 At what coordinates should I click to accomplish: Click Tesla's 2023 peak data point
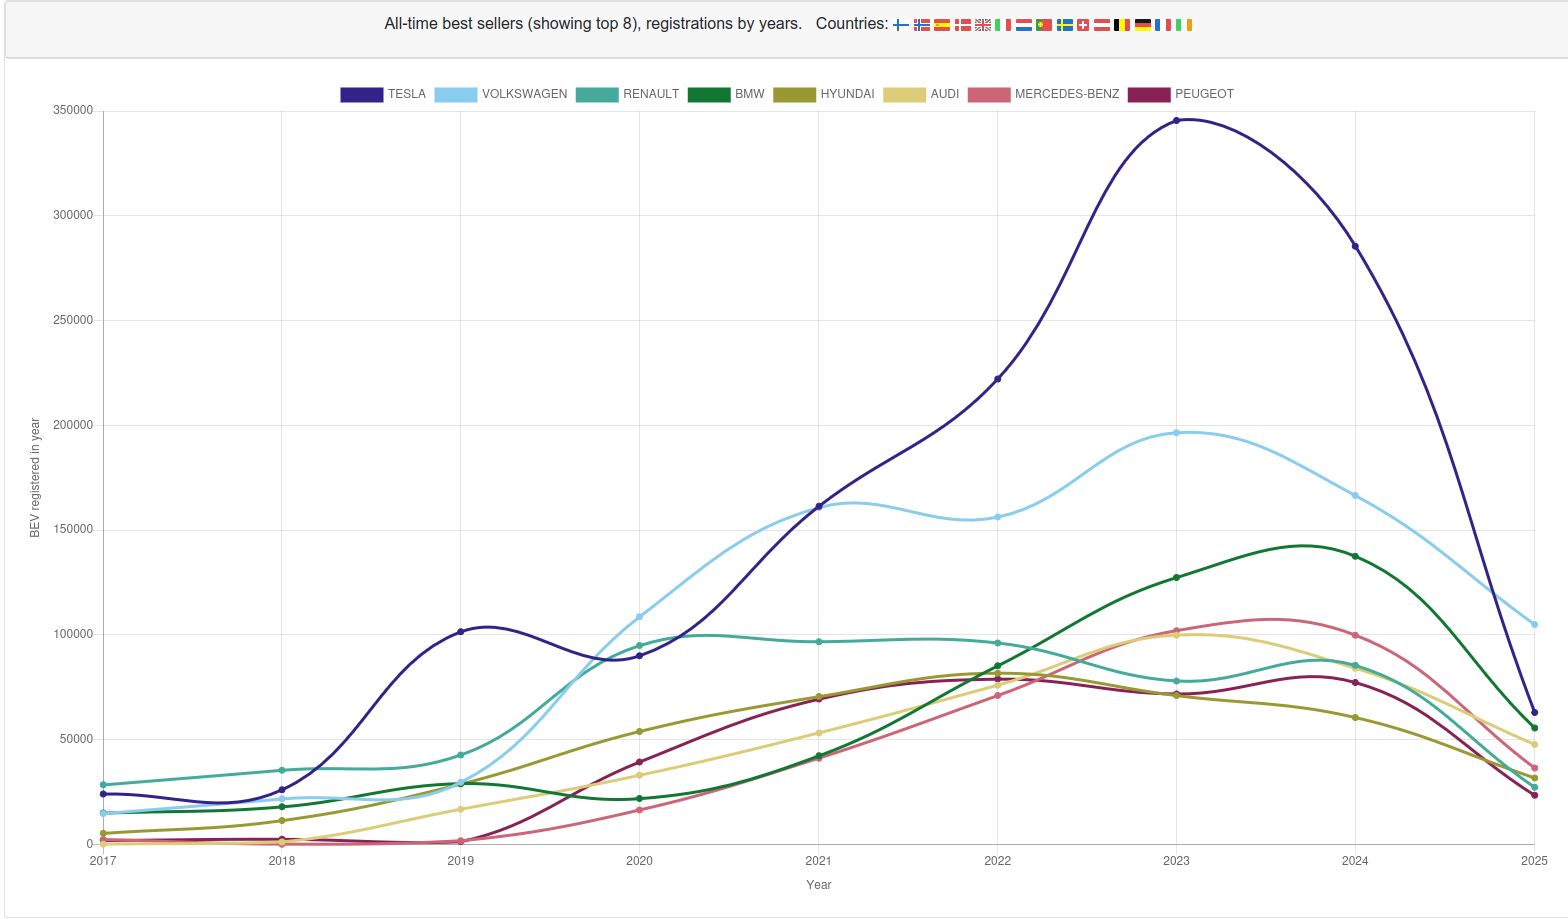(x=1176, y=120)
